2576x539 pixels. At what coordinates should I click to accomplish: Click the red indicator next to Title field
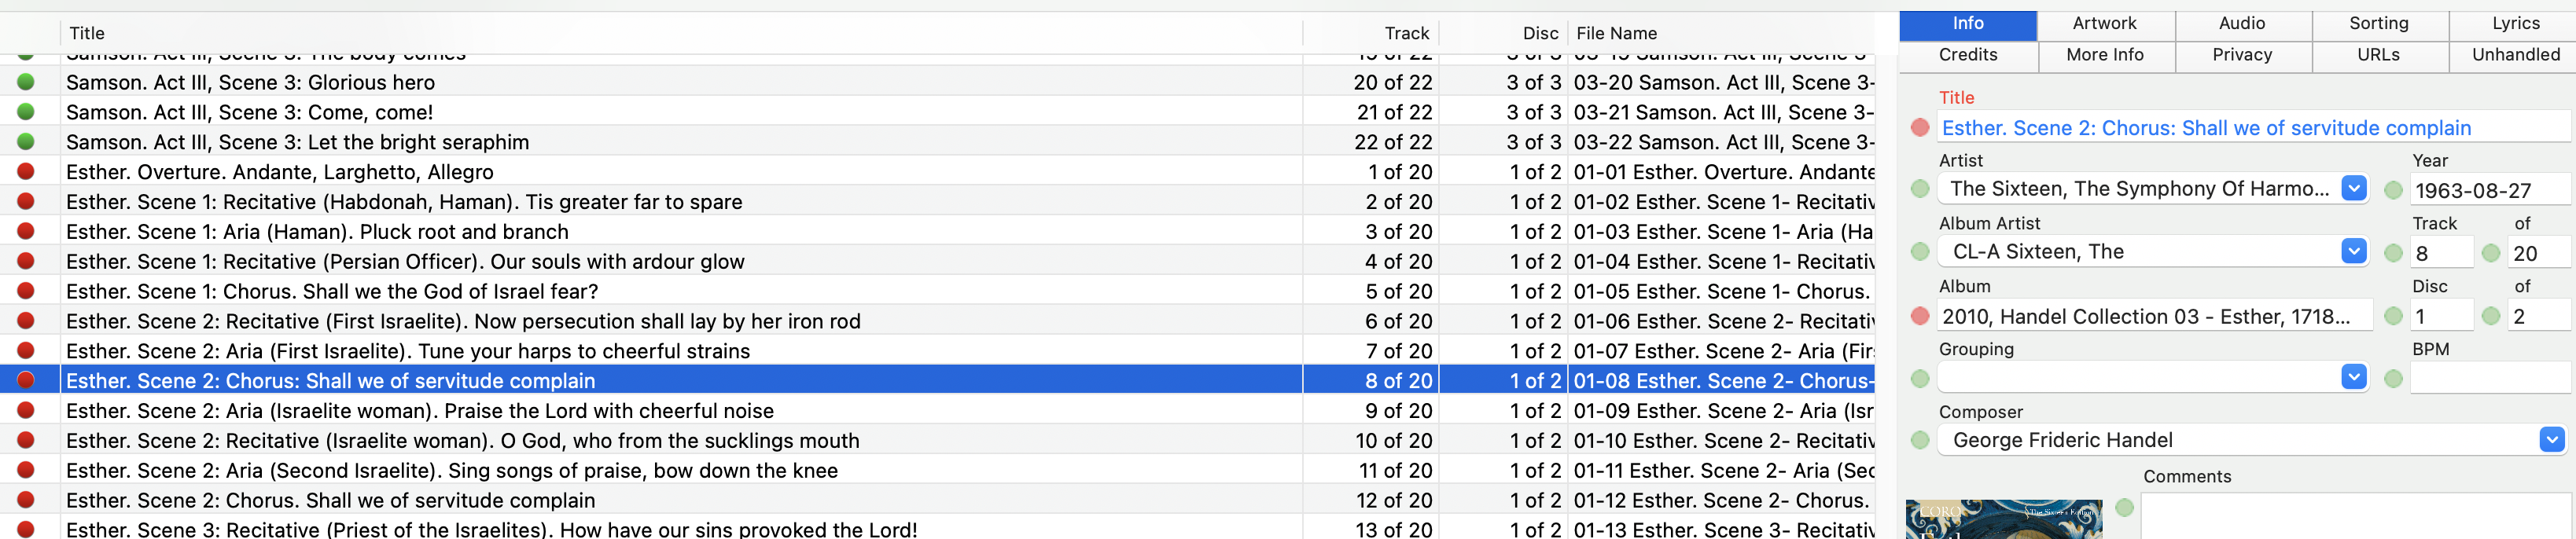[x=1919, y=128]
